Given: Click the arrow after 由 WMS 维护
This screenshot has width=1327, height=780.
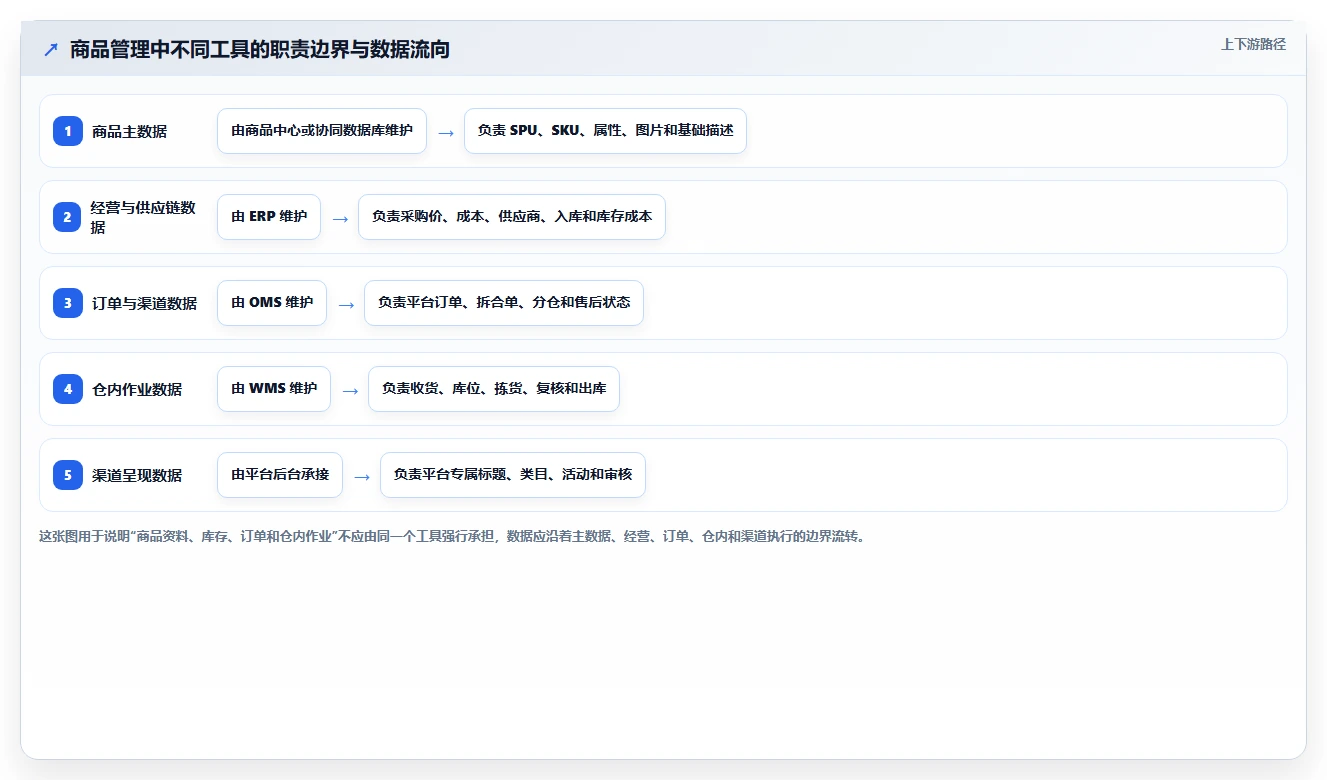Looking at the screenshot, I should pyautogui.click(x=350, y=390).
